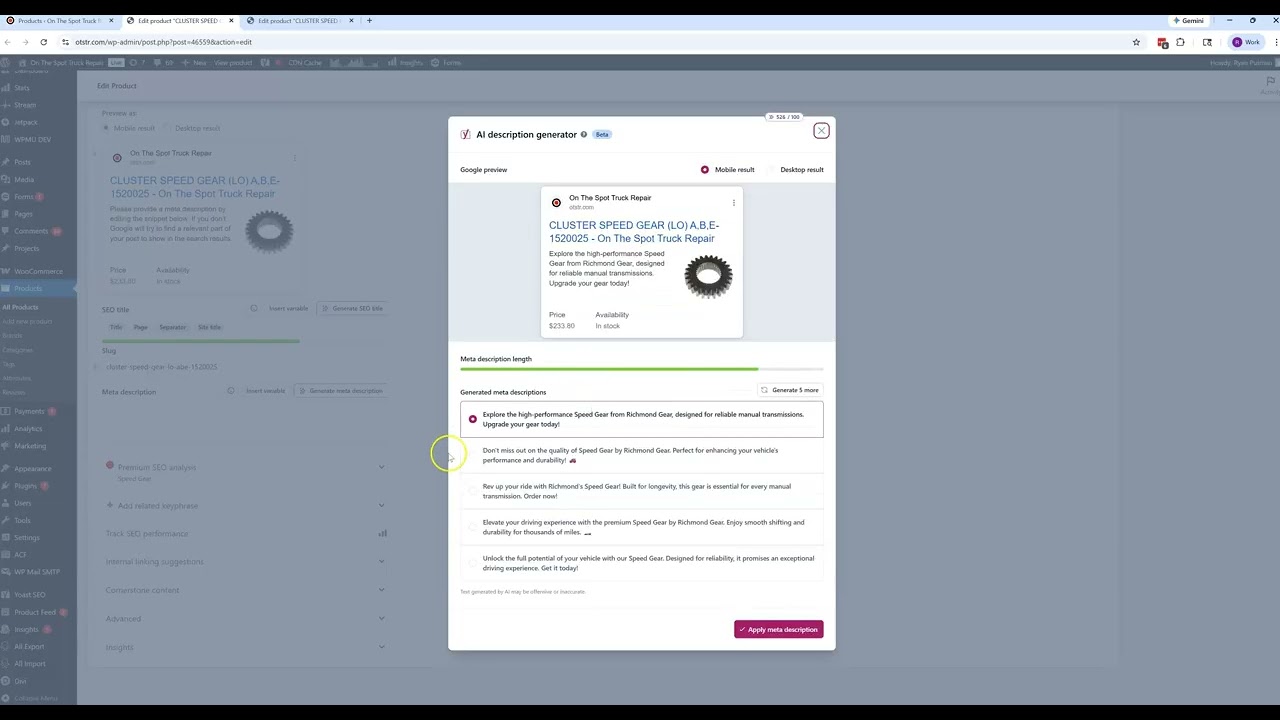Click the Gemini button in the browser
This screenshot has height=720, width=1280.
(1188, 20)
